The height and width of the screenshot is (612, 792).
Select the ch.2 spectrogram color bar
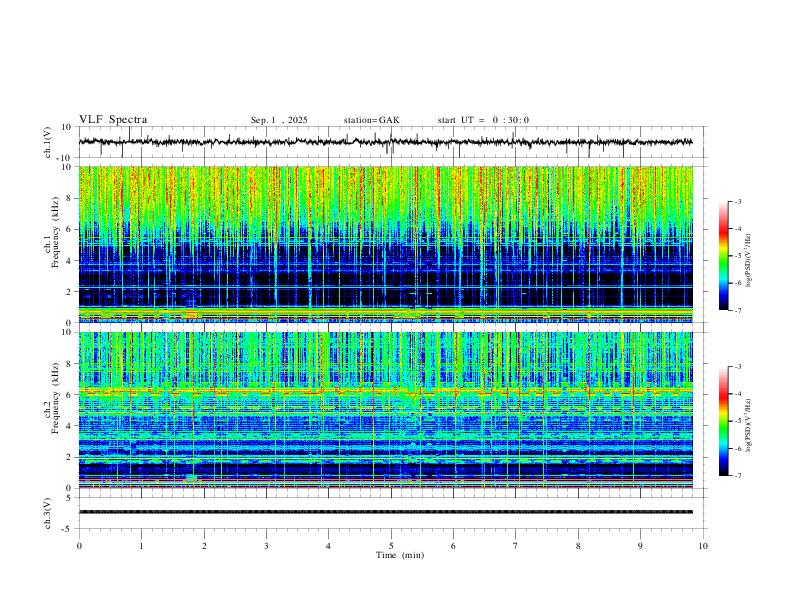(723, 421)
